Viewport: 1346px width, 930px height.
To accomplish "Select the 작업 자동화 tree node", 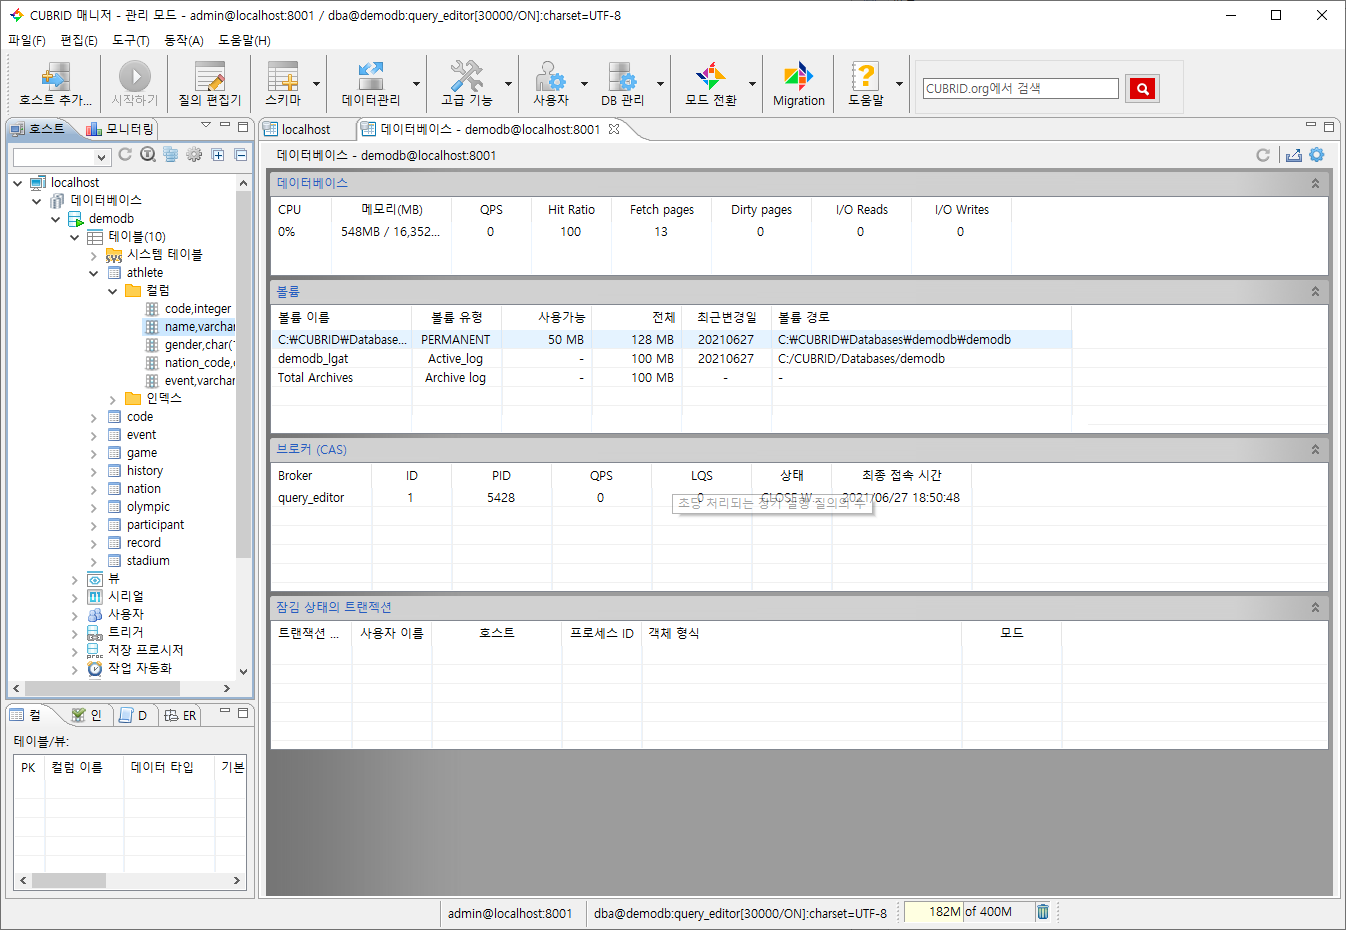I will click(140, 668).
